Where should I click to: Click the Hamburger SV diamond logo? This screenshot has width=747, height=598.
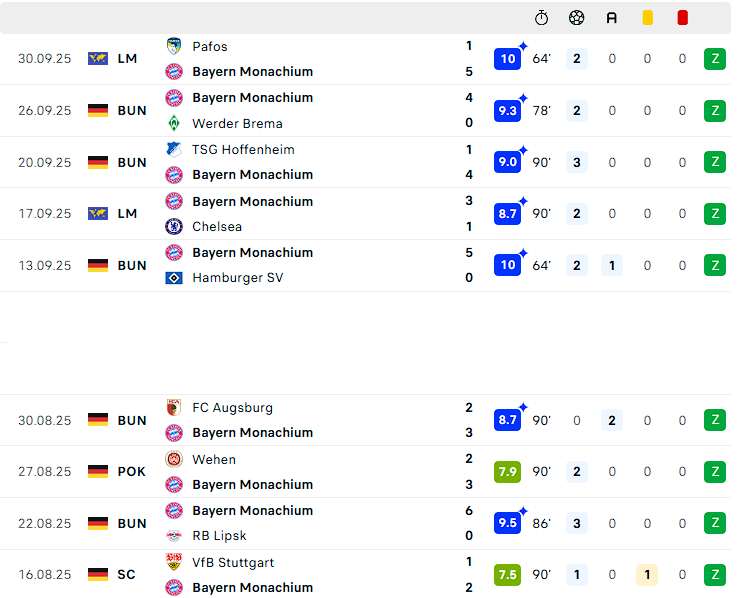174,278
